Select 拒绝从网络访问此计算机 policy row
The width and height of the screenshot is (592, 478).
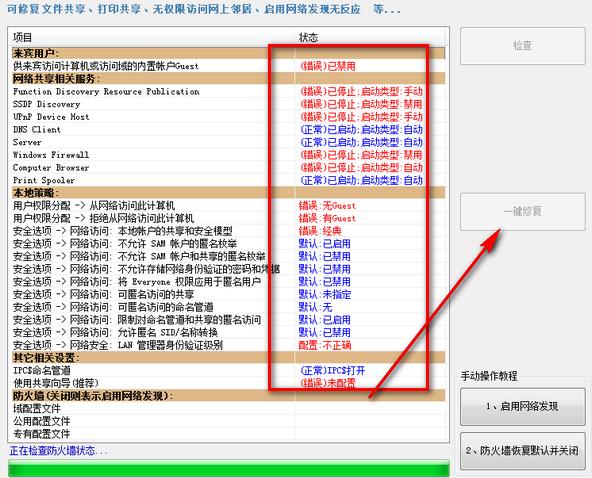[x=228, y=218]
